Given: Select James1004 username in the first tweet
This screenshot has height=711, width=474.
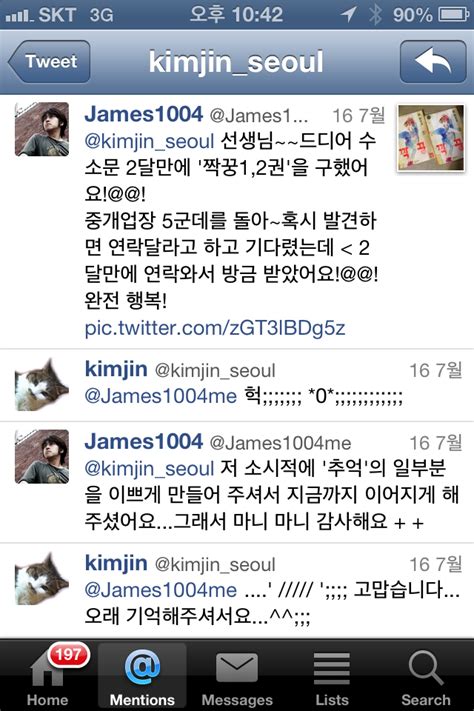Looking at the screenshot, I should click(x=143, y=114).
